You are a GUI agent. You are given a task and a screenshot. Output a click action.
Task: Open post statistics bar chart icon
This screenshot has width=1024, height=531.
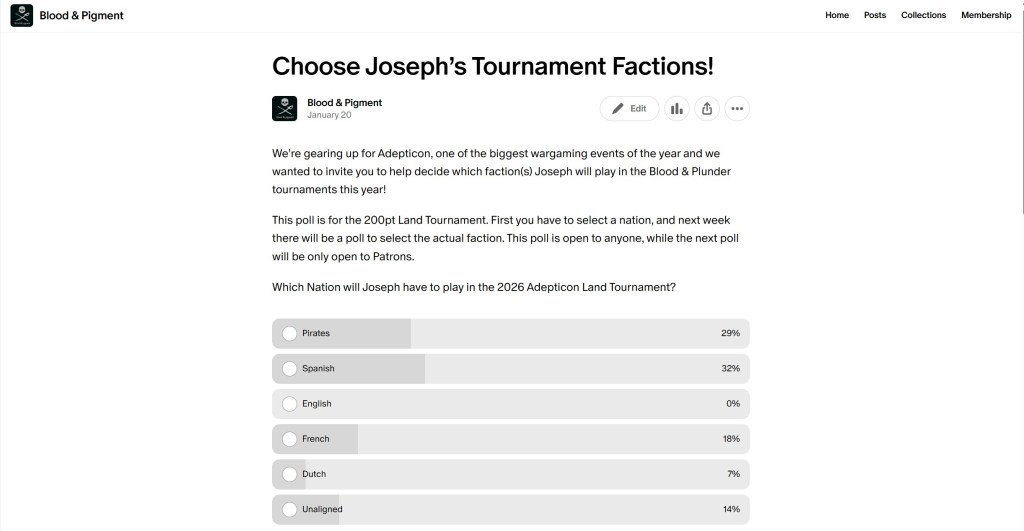coord(677,109)
